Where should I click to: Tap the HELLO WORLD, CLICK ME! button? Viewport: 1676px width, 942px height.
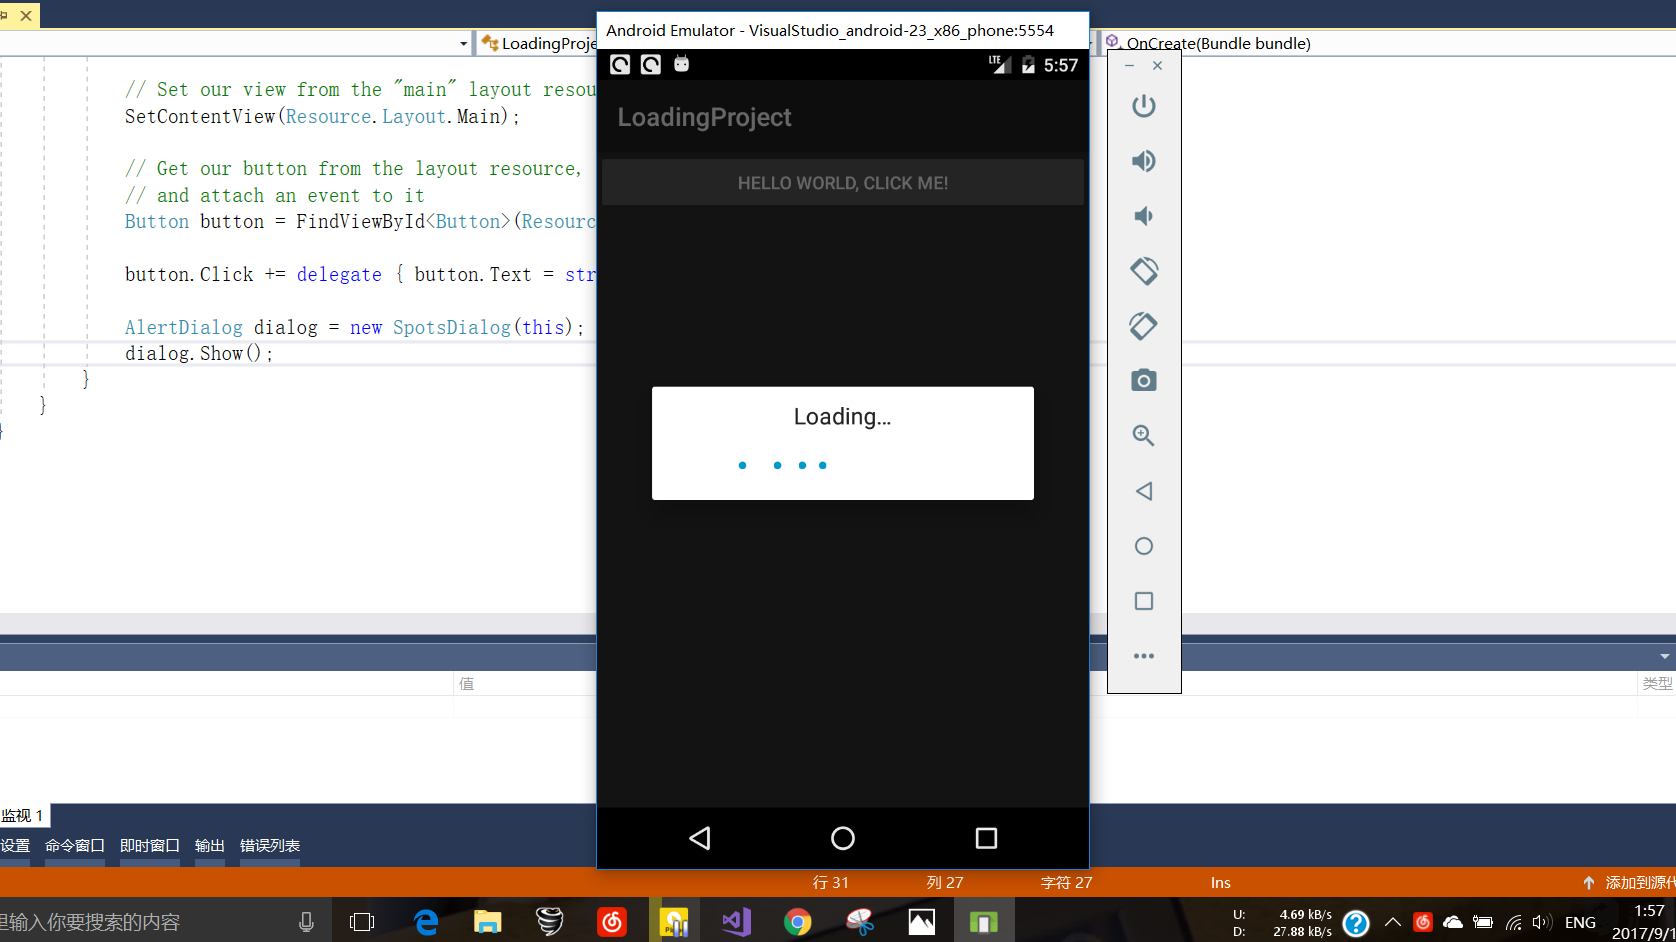pyautogui.click(x=843, y=182)
